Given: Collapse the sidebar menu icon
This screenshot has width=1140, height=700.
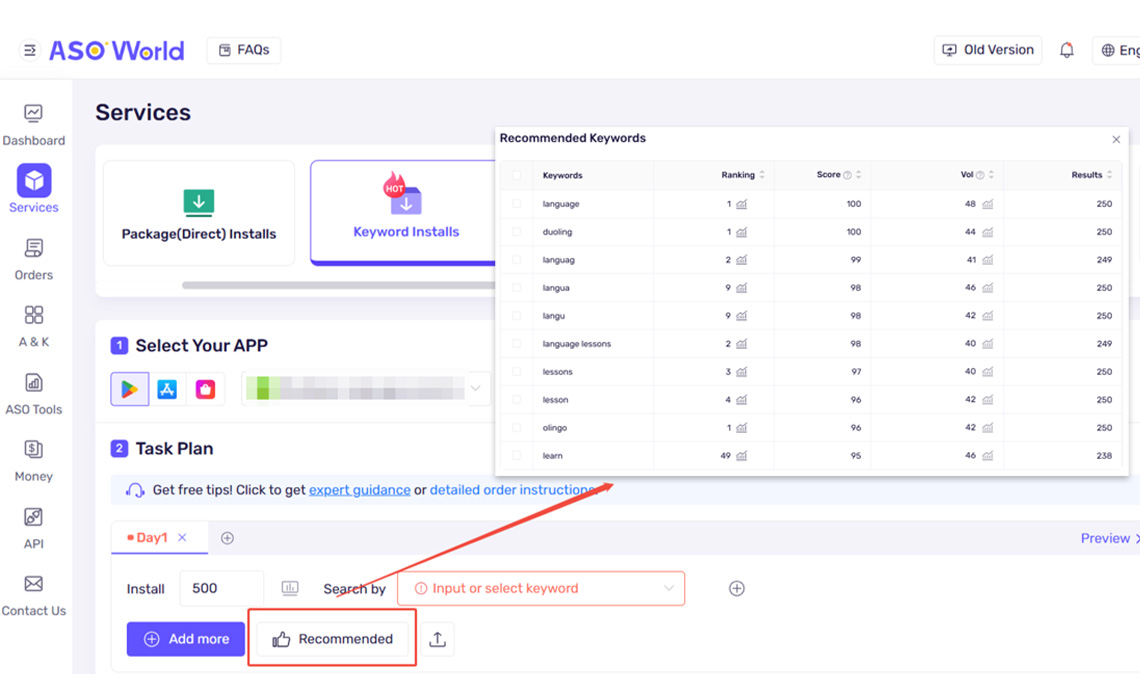Looking at the screenshot, I should point(30,50).
